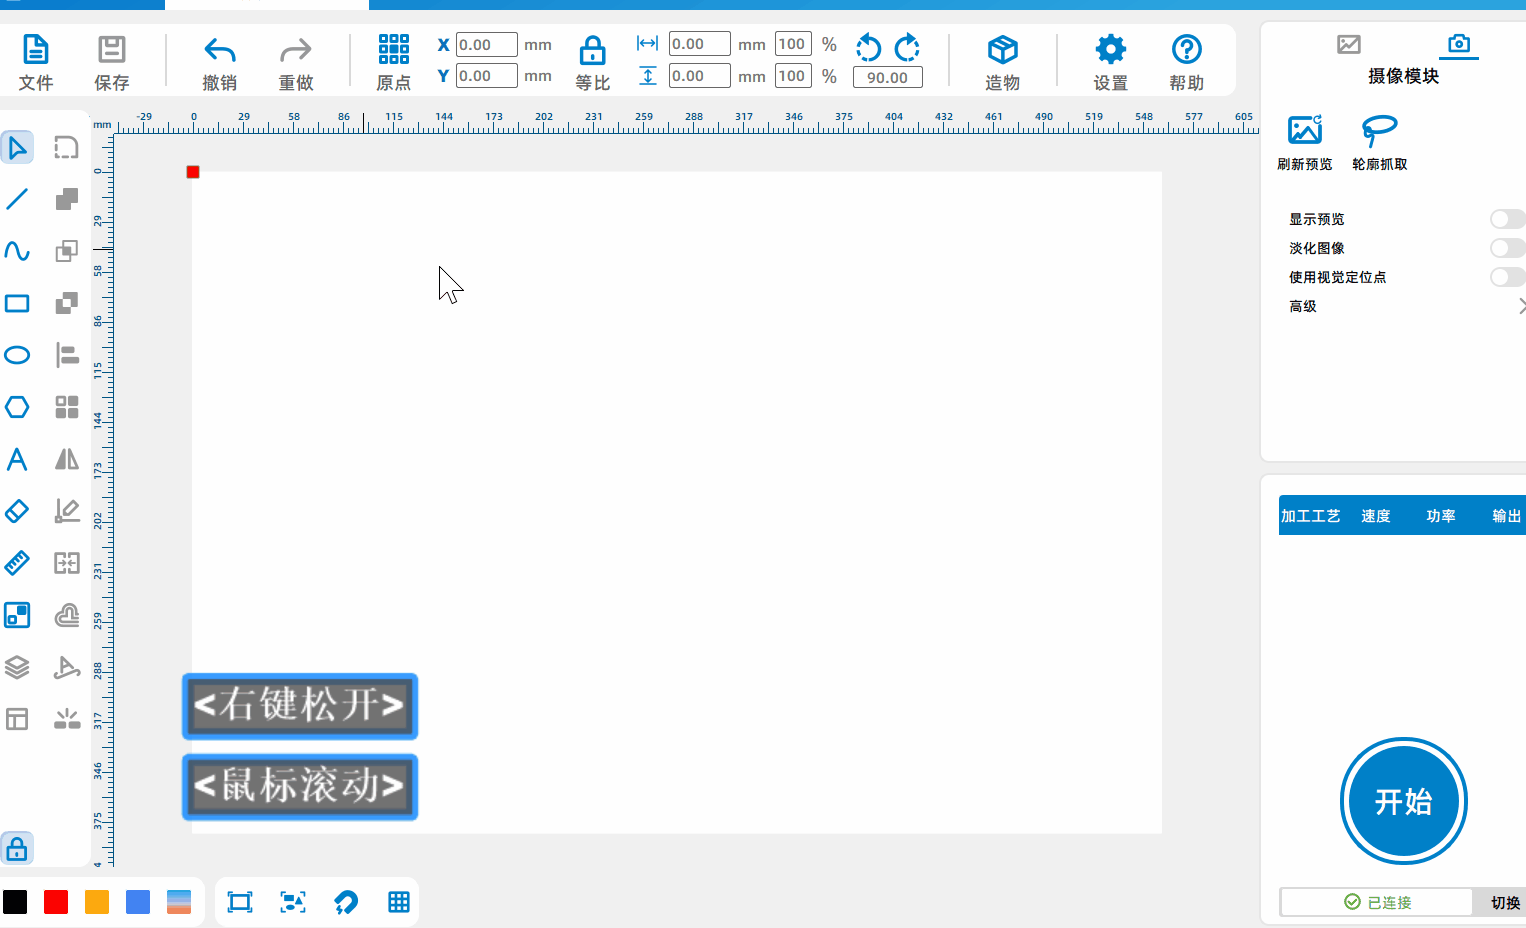This screenshot has height=928, width=1526.
Task: Click the focus selection view icon
Action: (x=293, y=902)
